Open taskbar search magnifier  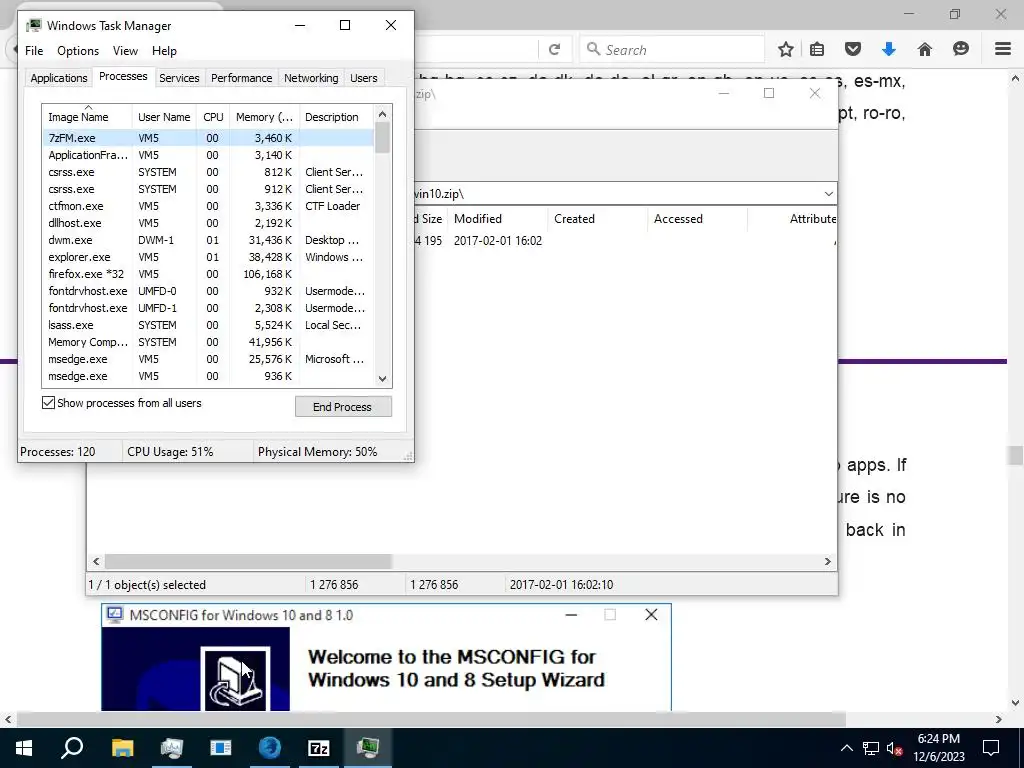pos(72,748)
